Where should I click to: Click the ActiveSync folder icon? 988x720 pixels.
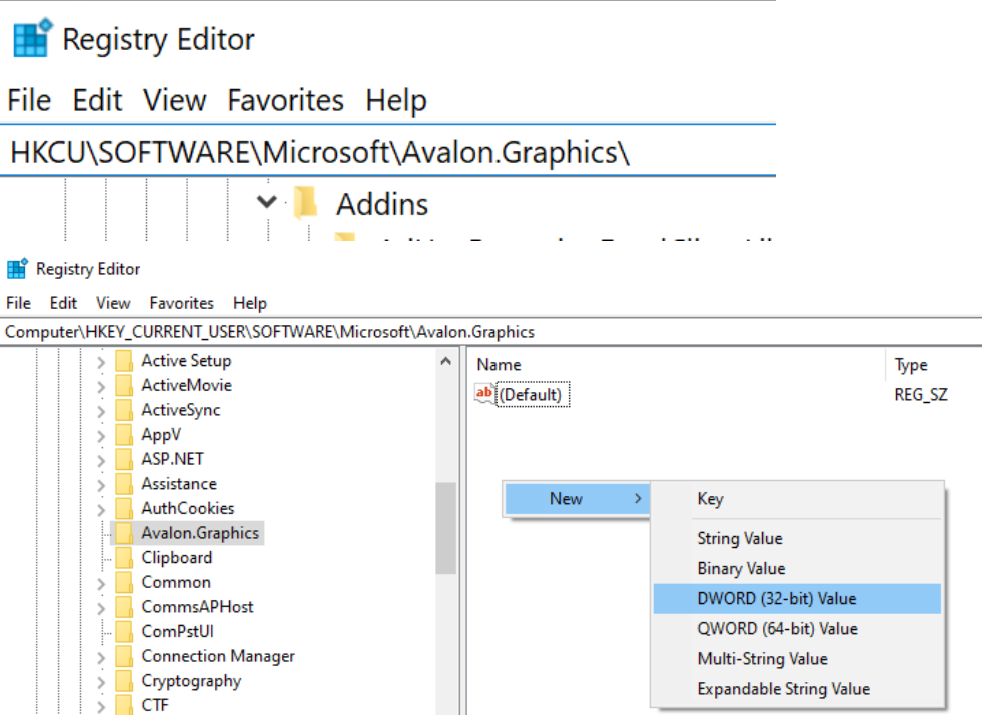tap(124, 411)
